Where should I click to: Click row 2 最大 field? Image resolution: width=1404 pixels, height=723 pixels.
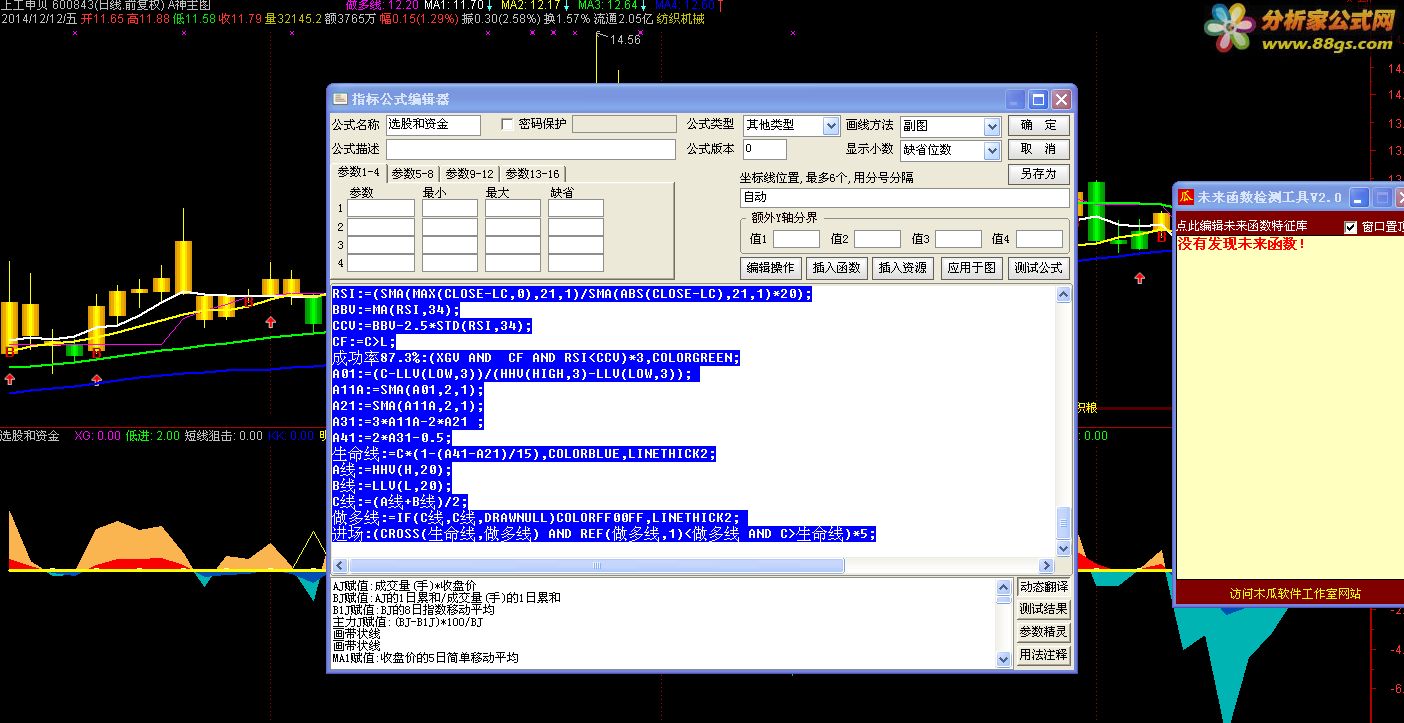[x=513, y=227]
